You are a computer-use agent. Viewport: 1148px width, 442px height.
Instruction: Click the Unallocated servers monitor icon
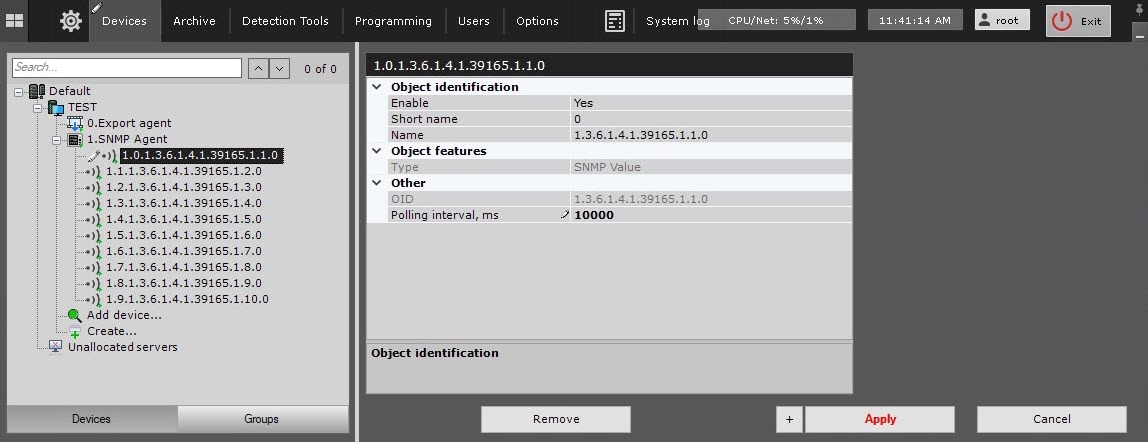pyautogui.click(x=56, y=347)
